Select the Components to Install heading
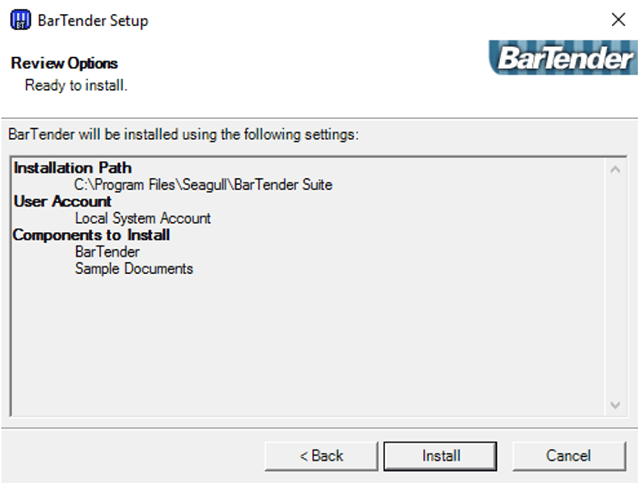The width and height of the screenshot is (640, 485). pos(91,235)
